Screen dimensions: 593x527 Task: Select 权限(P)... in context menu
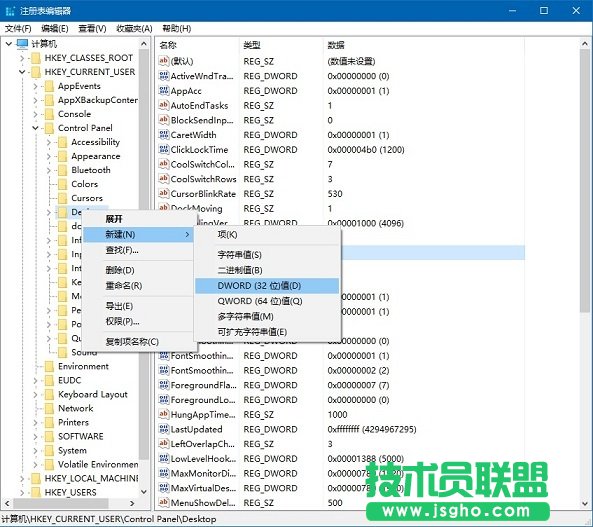tap(138, 322)
